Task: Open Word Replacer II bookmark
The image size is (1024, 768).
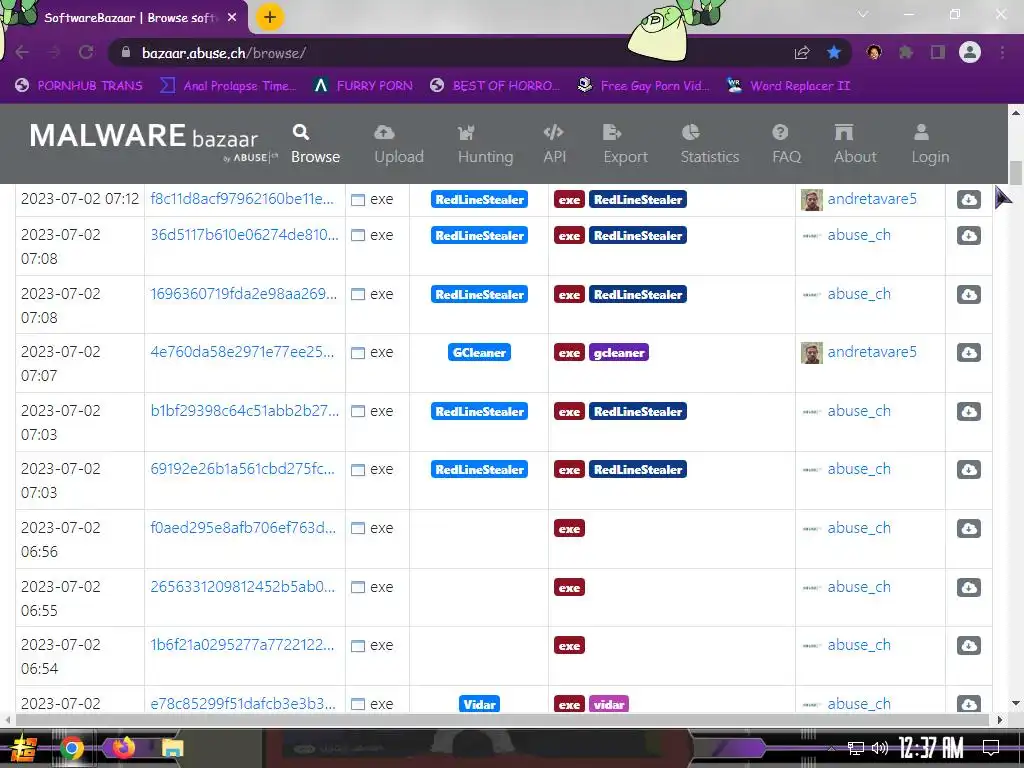Action: pyautogui.click(x=788, y=86)
